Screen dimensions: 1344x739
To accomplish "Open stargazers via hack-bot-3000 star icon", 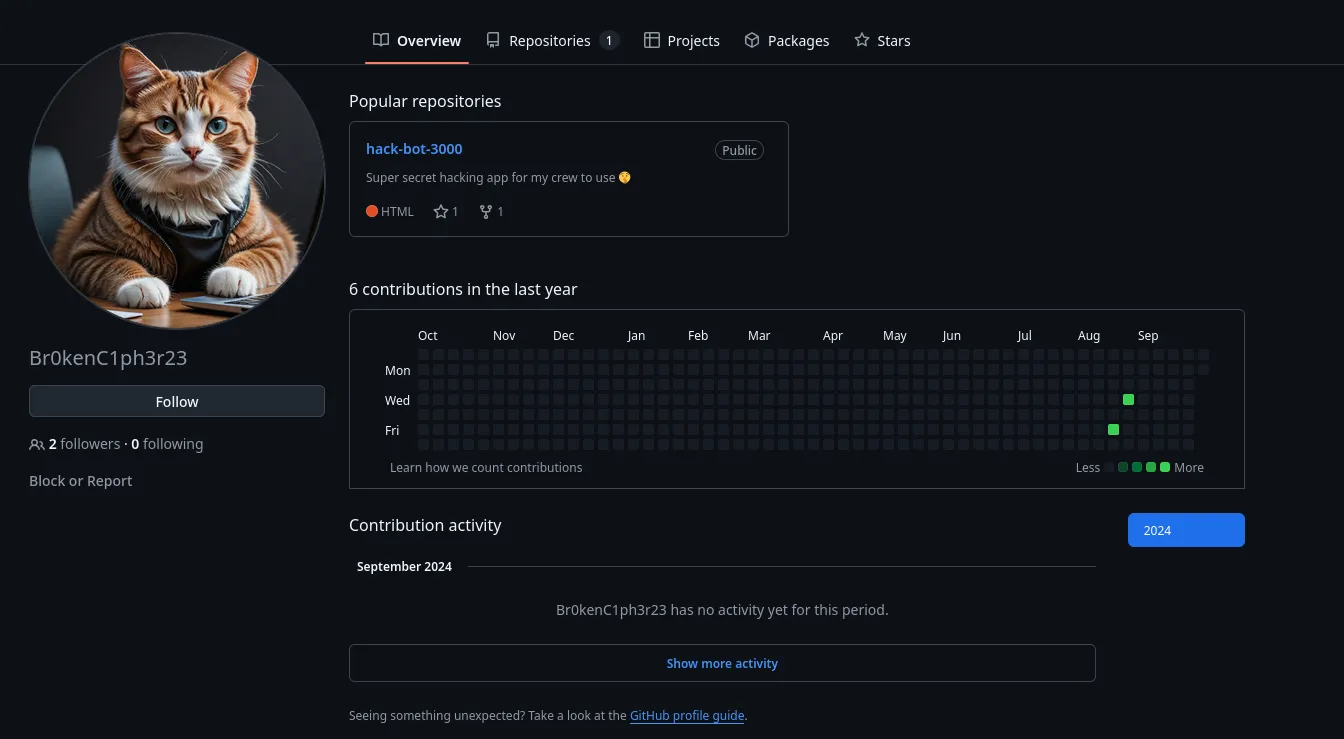I will 441,212.
